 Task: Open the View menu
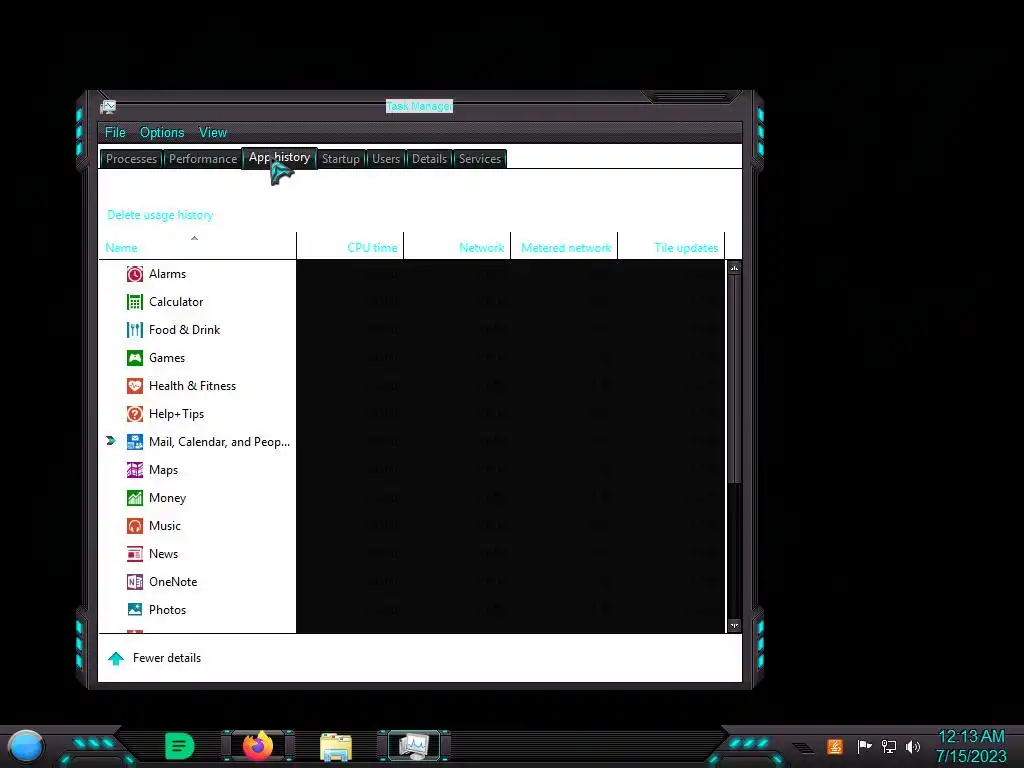[x=213, y=133]
